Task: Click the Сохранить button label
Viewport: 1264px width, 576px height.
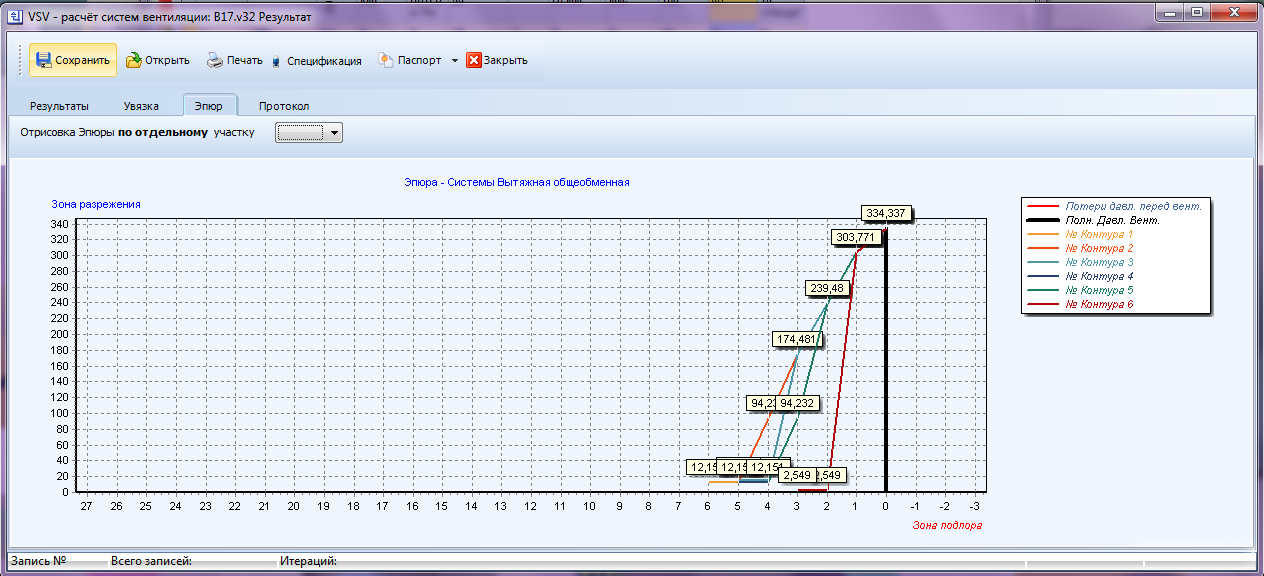Action: coord(82,60)
